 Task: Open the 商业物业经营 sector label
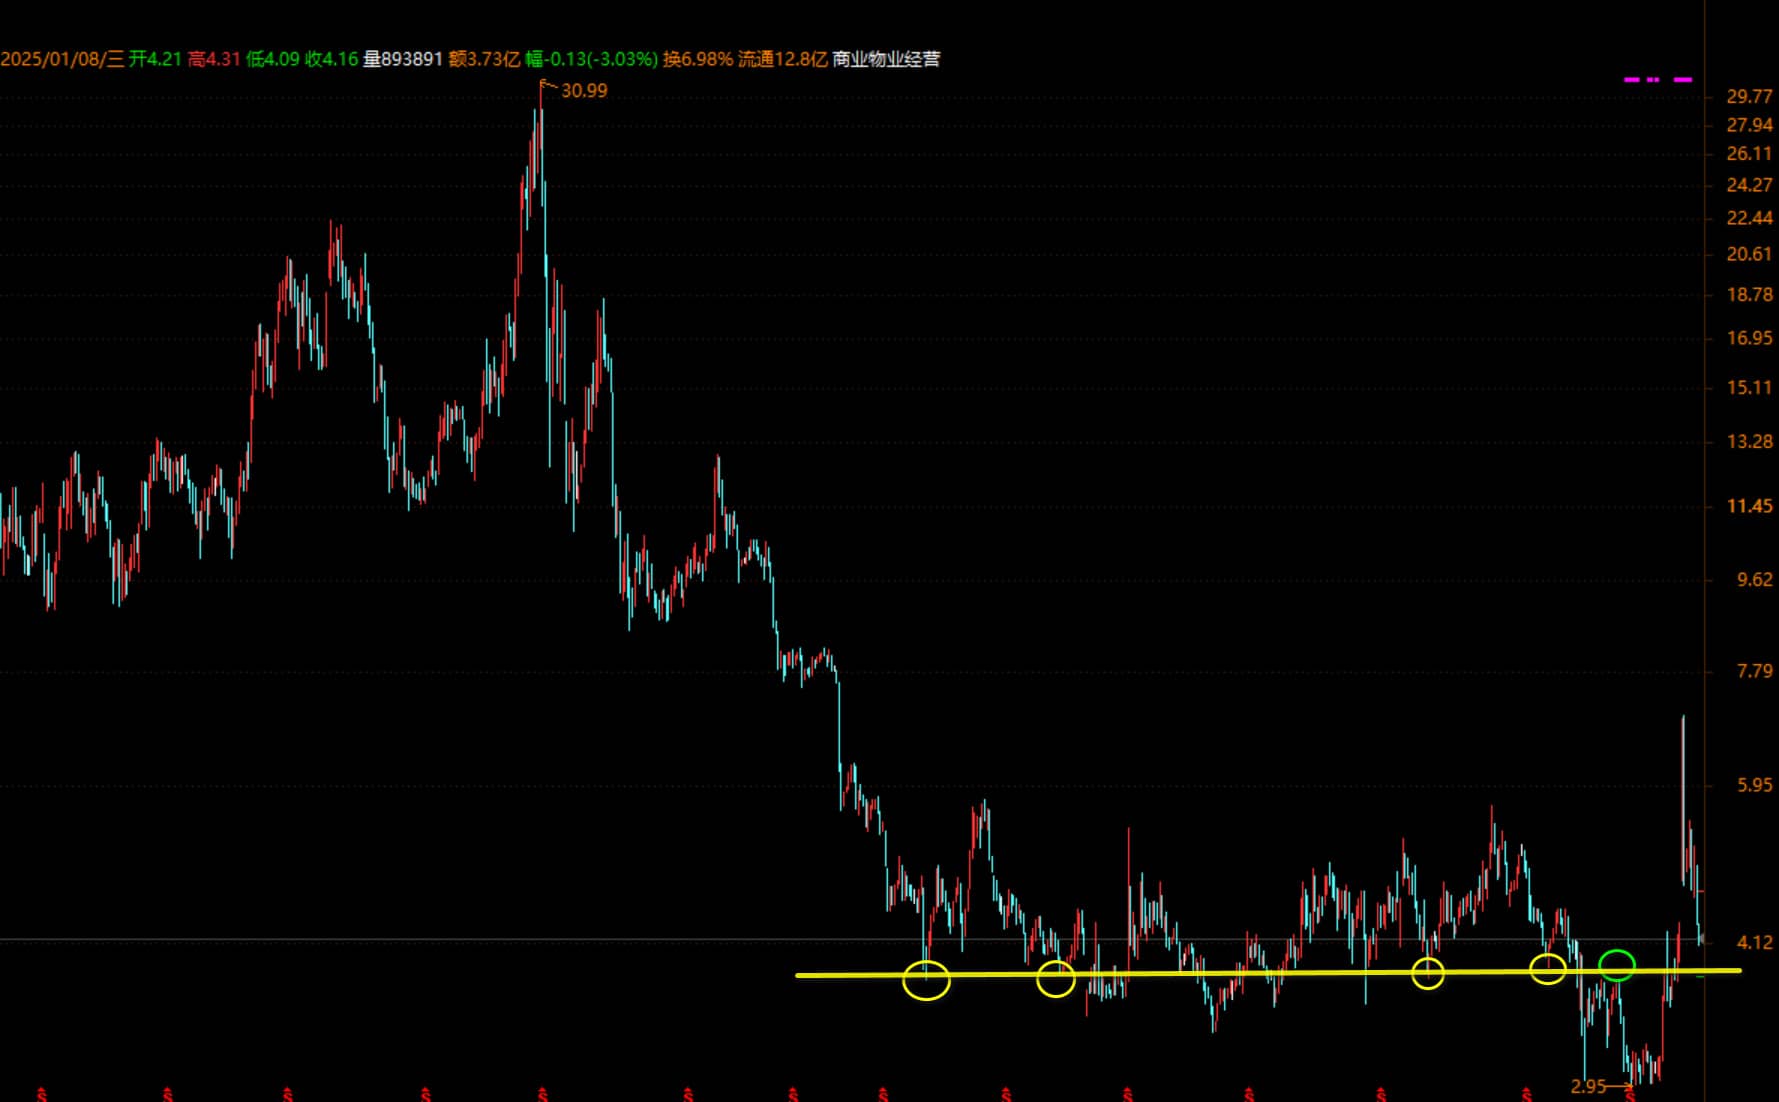point(886,59)
